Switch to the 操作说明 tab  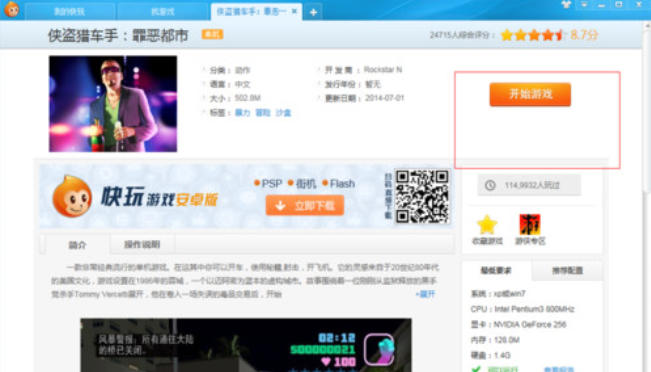142,245
